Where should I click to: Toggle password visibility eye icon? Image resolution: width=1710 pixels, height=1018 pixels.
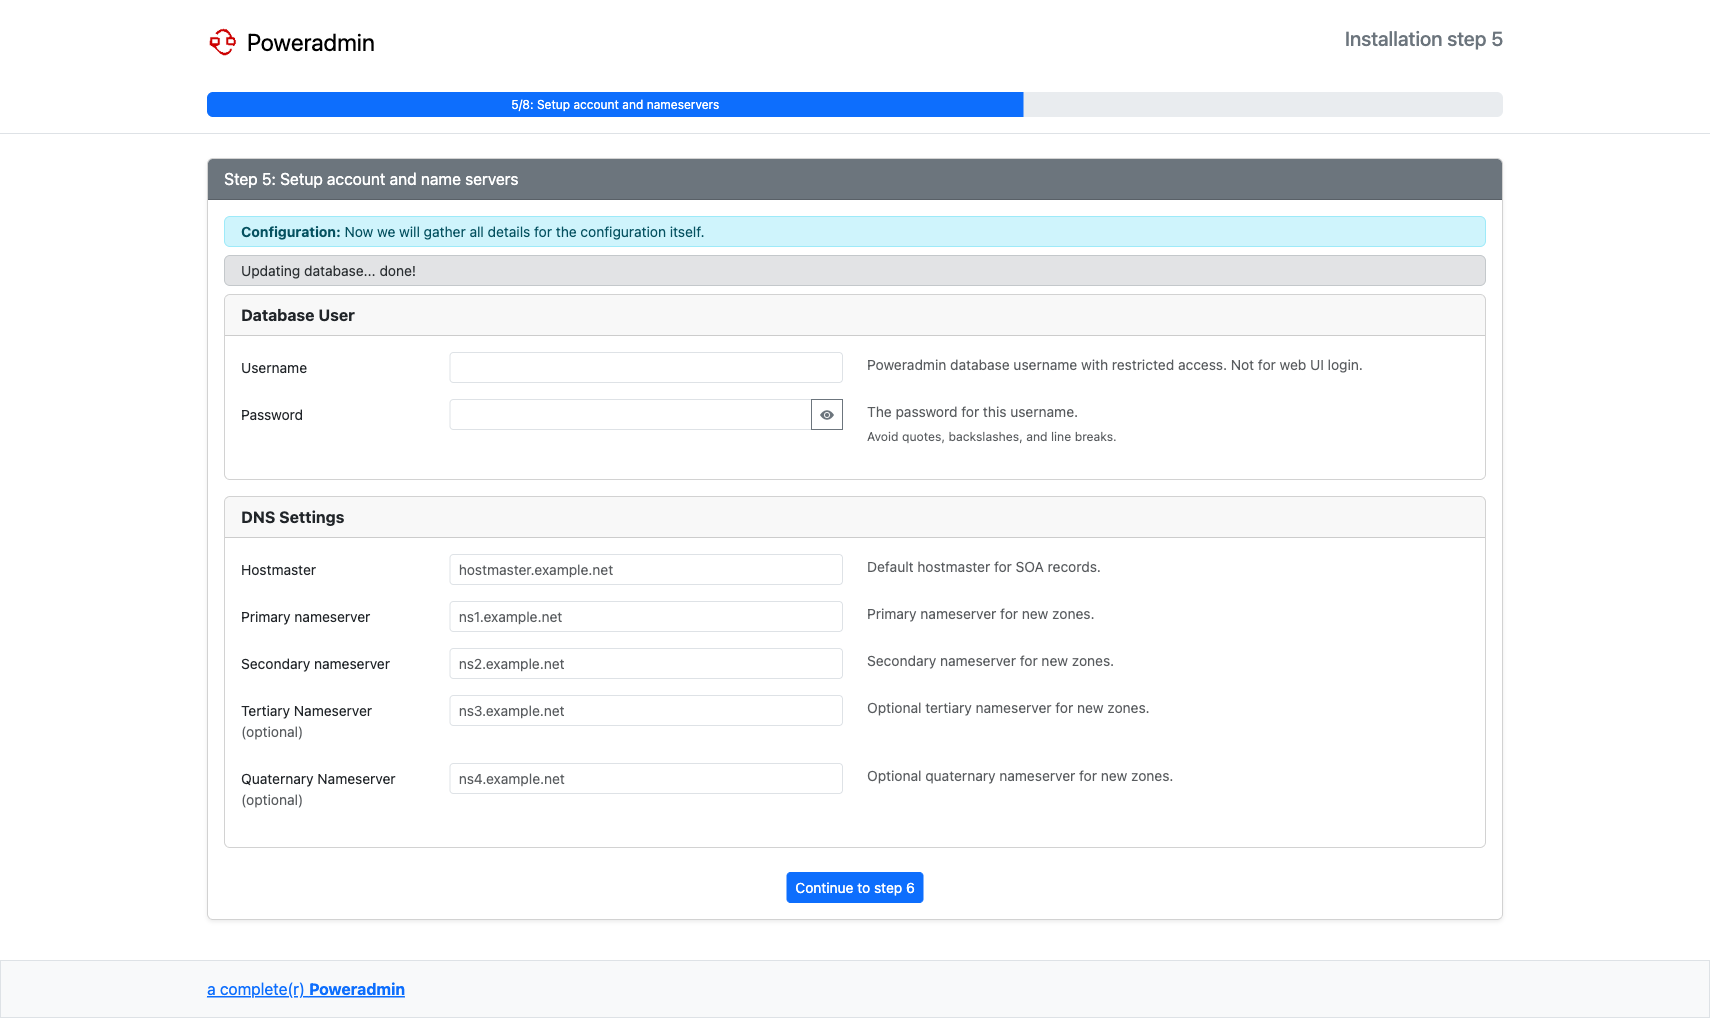(x=826, y=415)
